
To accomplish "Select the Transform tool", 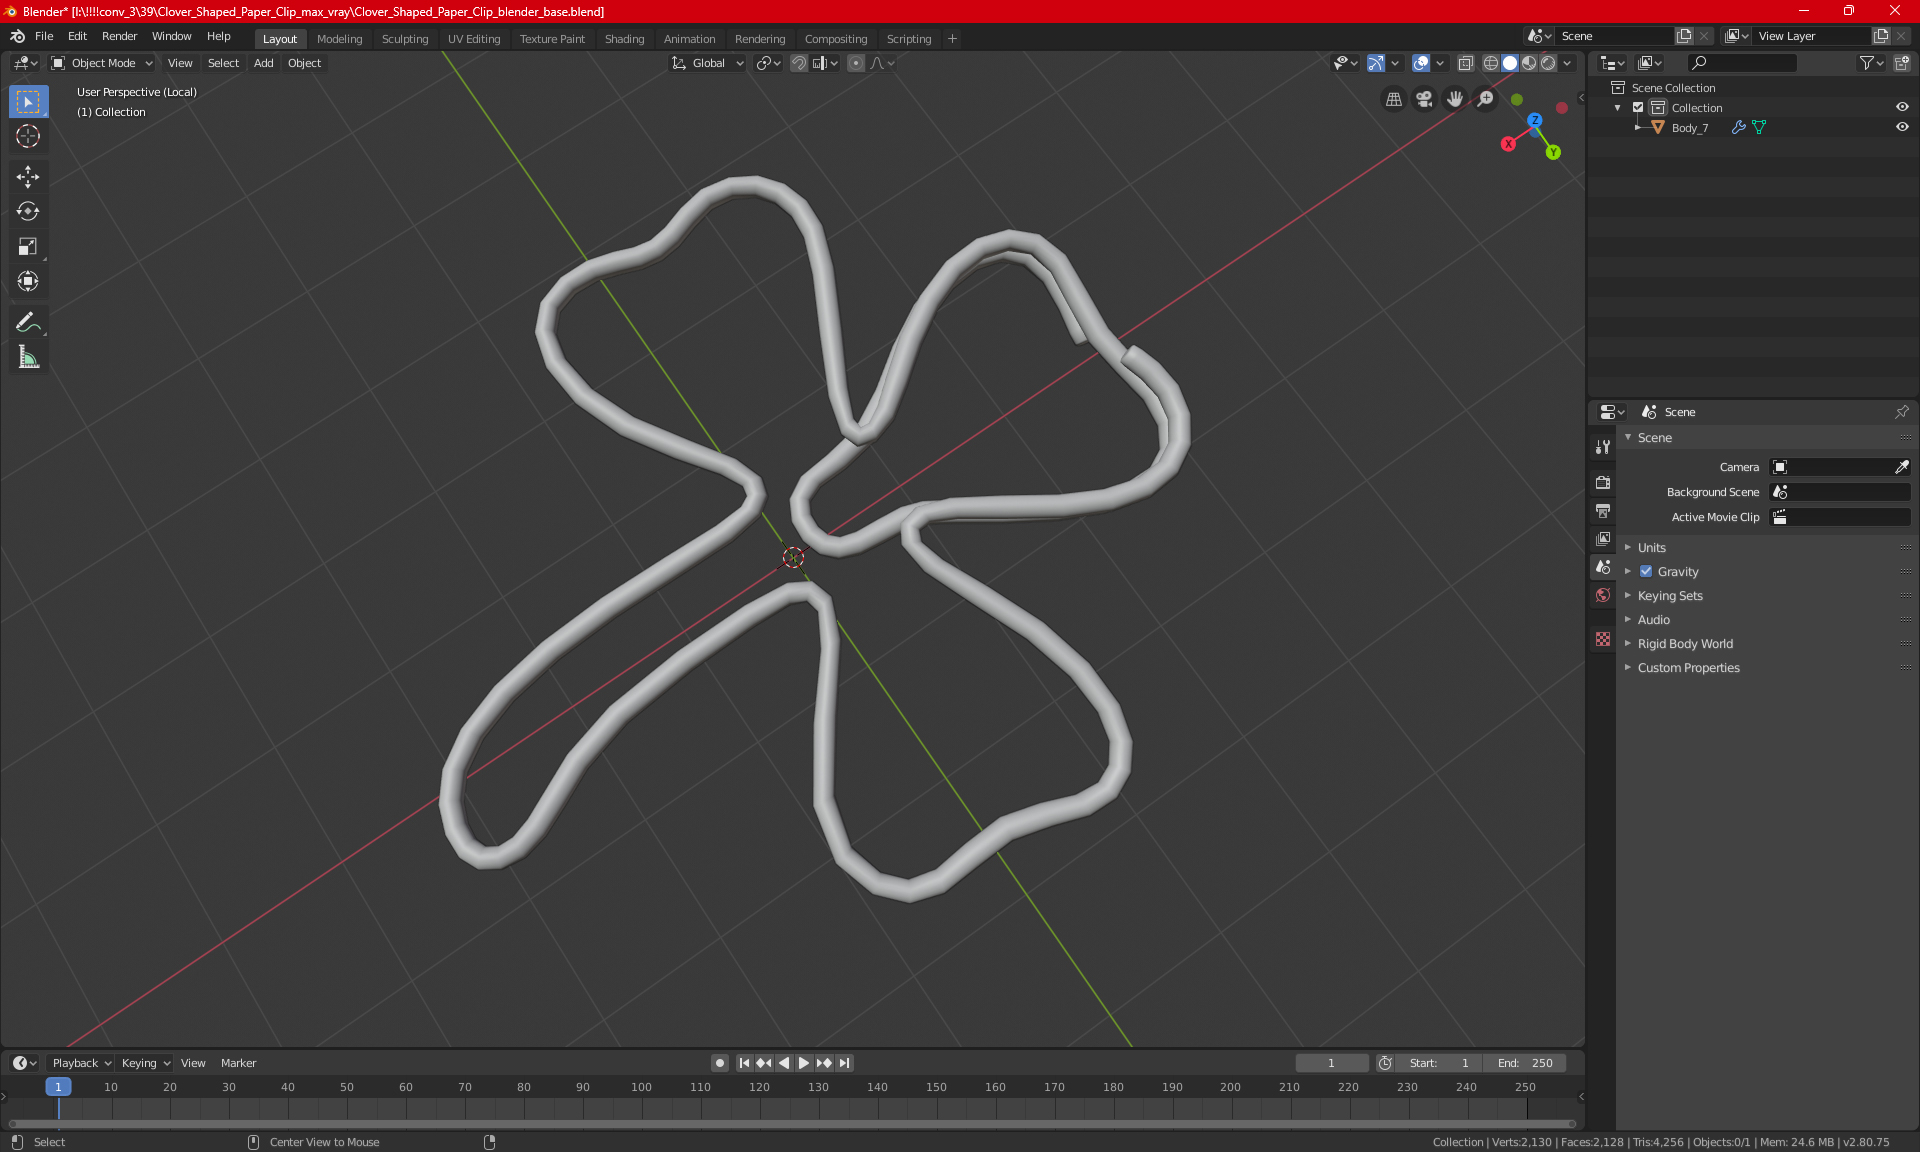I will pos(28,282).
